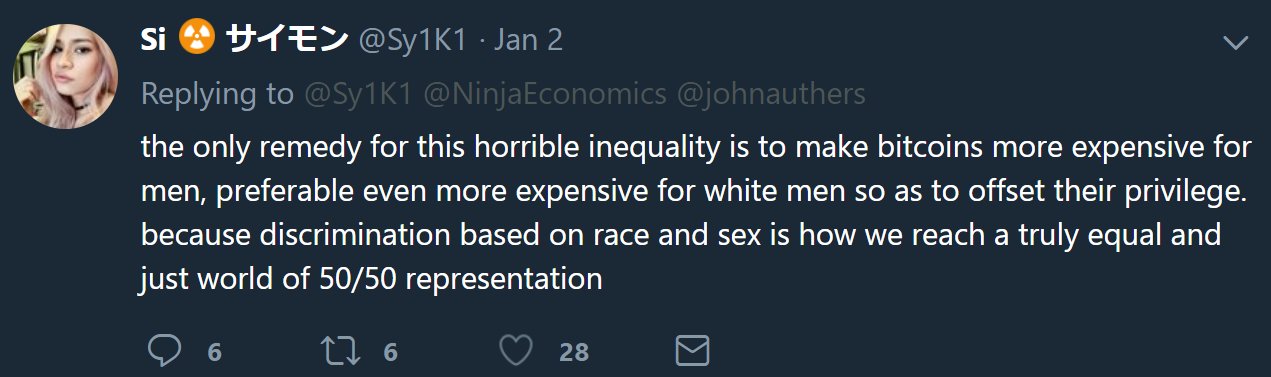Click the retweet count number 6
Screen dimensions: 1271x377
coord(391,352)
